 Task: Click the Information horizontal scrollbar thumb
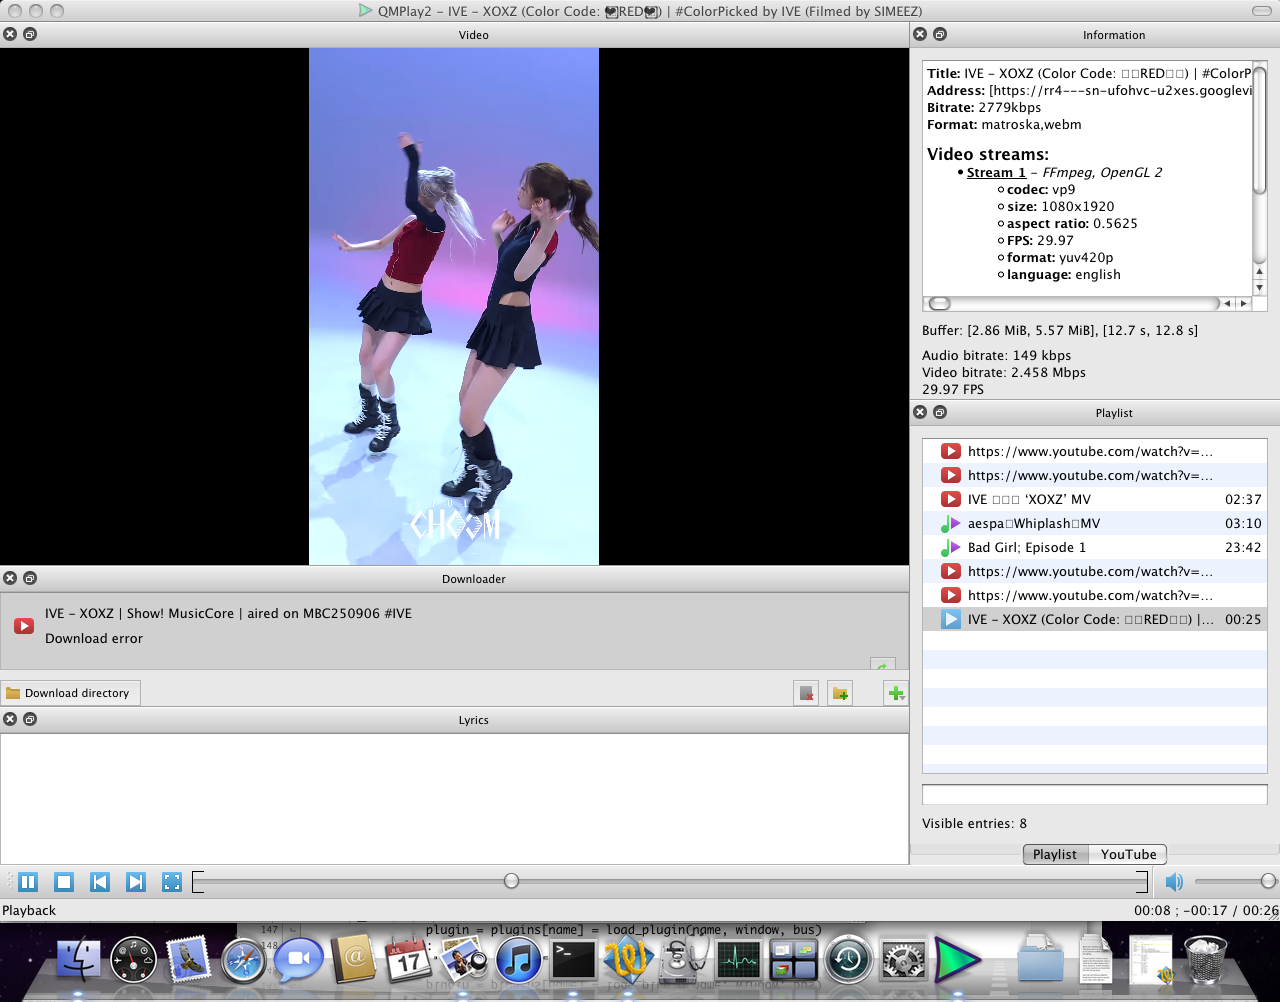[x=939, y=303]
